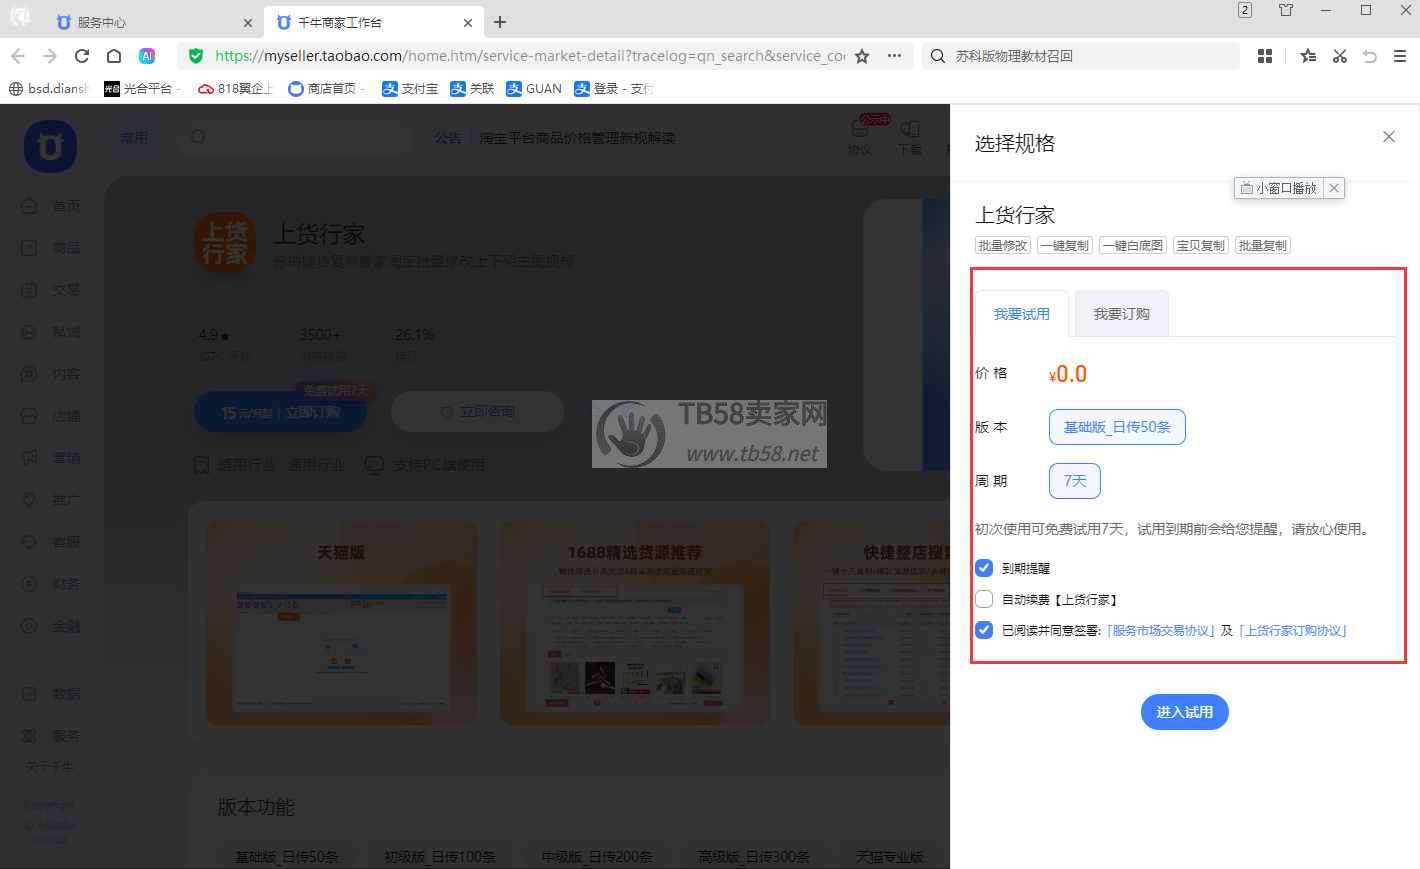Open the browser hamburger menu
The width and height of the screenshot is (1420, 869).
(1400, 56)
